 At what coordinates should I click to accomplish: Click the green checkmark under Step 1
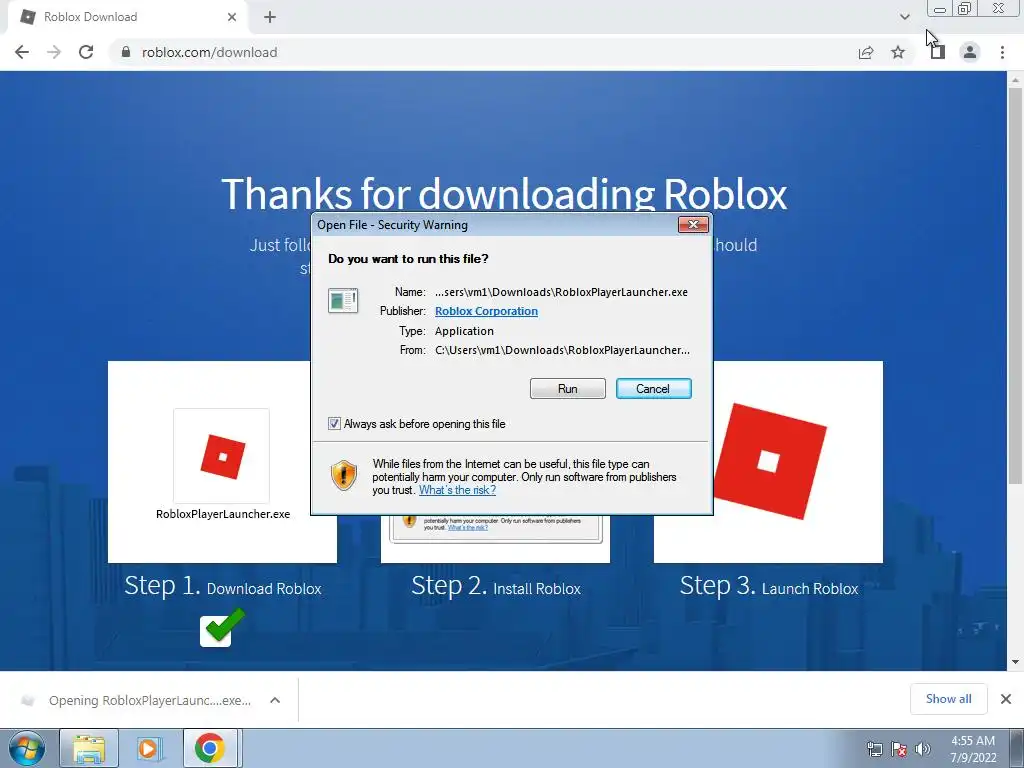pos(223,627)
